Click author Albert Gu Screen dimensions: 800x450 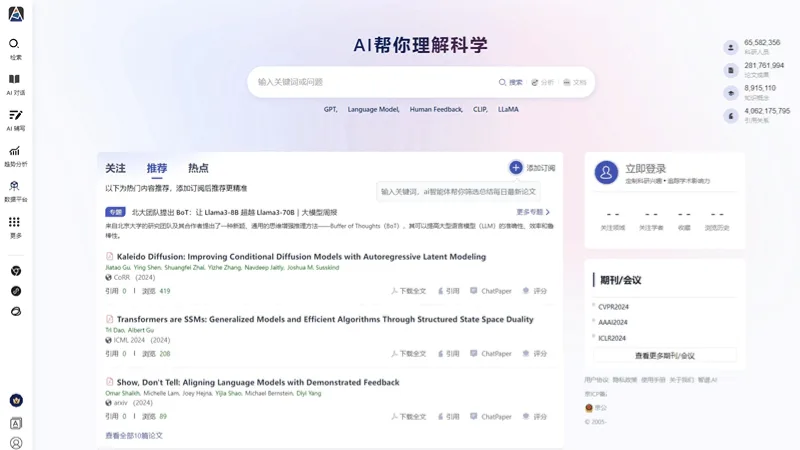click(x=141, y=330)
